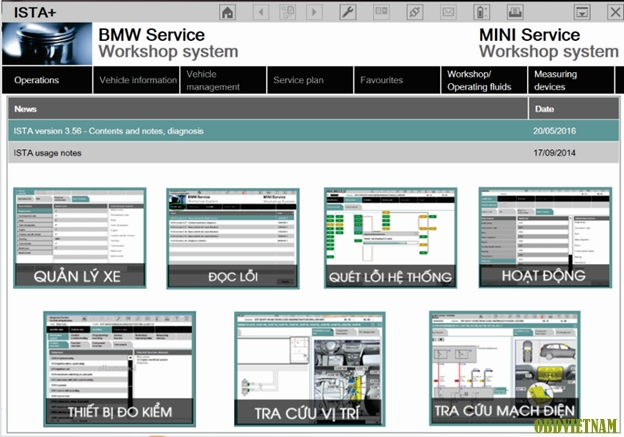Open the process overview documents icon
The image size is (624, 437).
click(x=287, y=12)
